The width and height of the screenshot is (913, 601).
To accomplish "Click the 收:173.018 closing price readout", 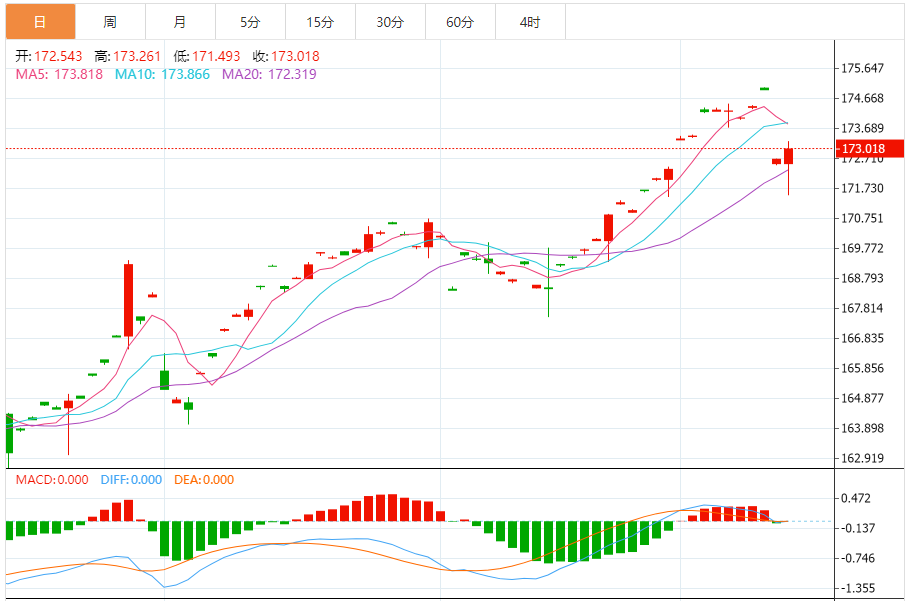I will 286,56.
